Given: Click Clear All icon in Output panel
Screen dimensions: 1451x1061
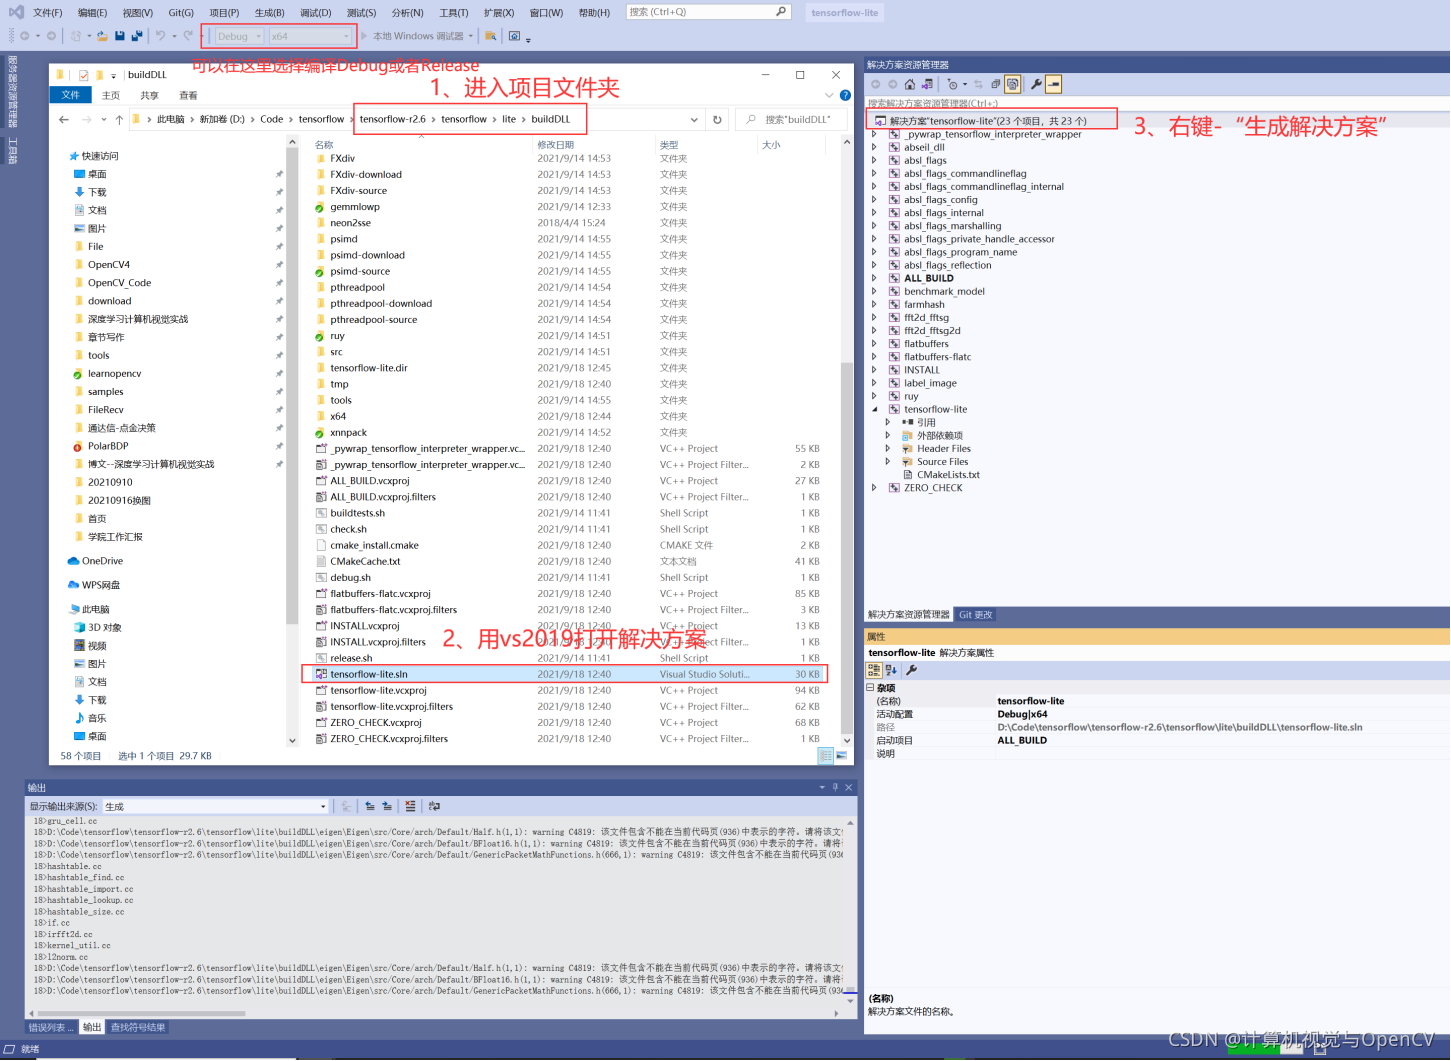Looking at the screenshot, I should 410,806.
